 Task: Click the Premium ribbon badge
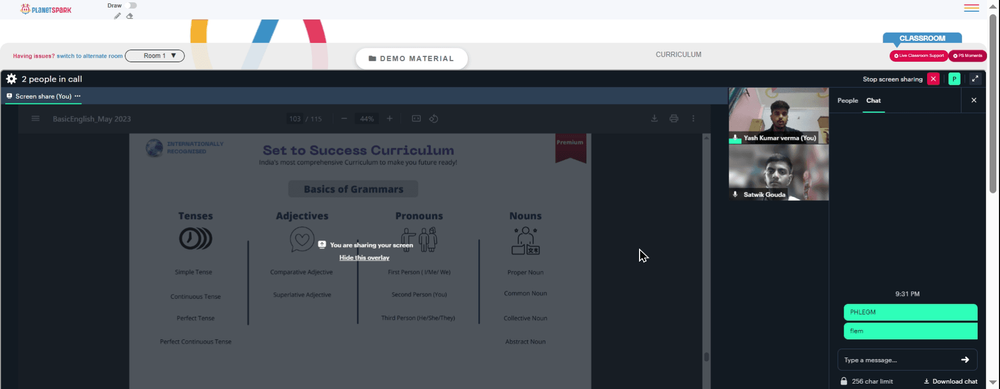[x=570, y=148]
